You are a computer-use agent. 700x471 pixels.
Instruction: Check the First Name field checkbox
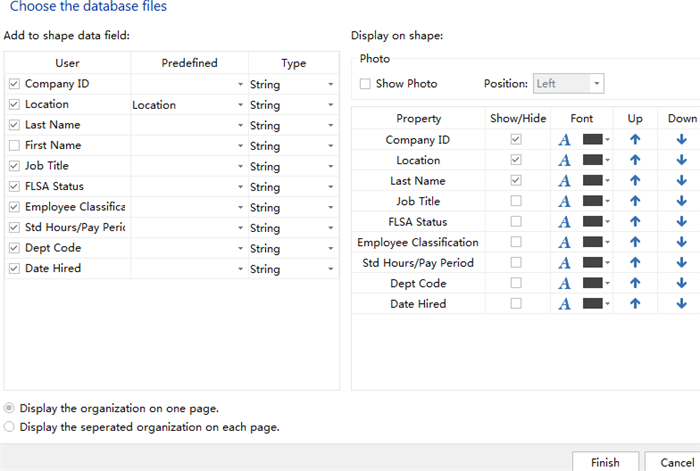(13, 146)
